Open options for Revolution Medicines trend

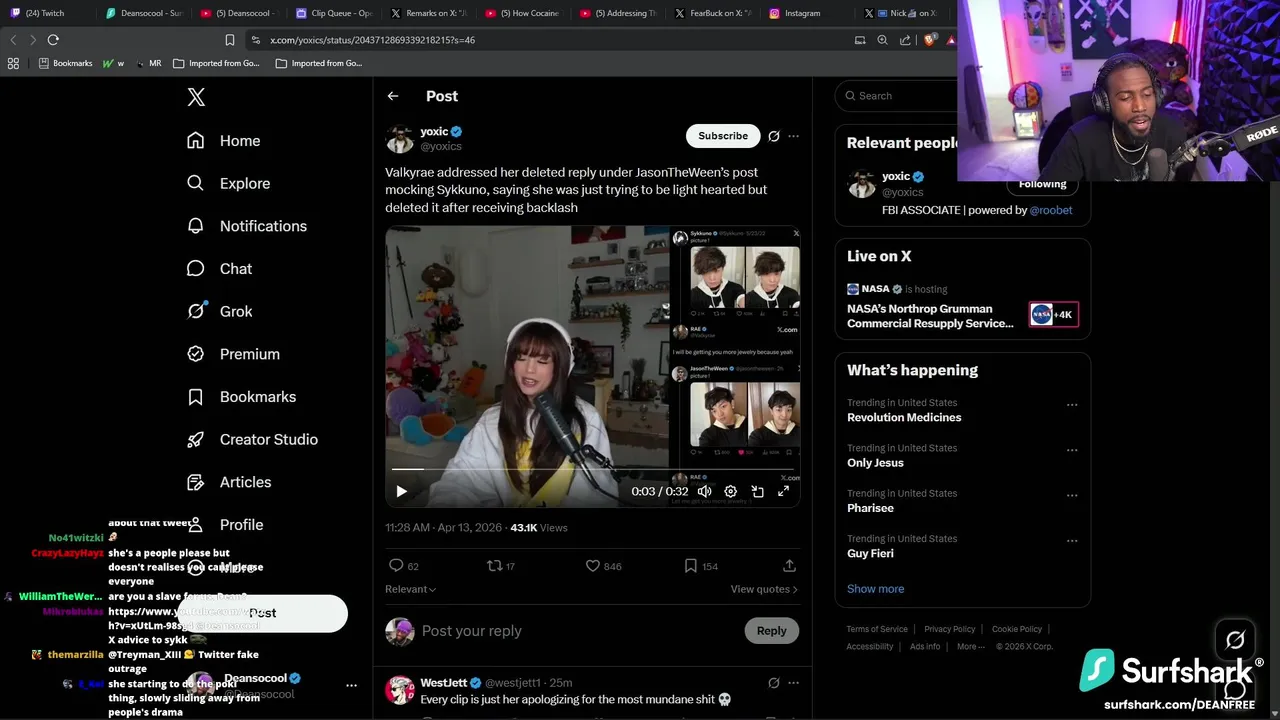click(x=1072, y=405)
